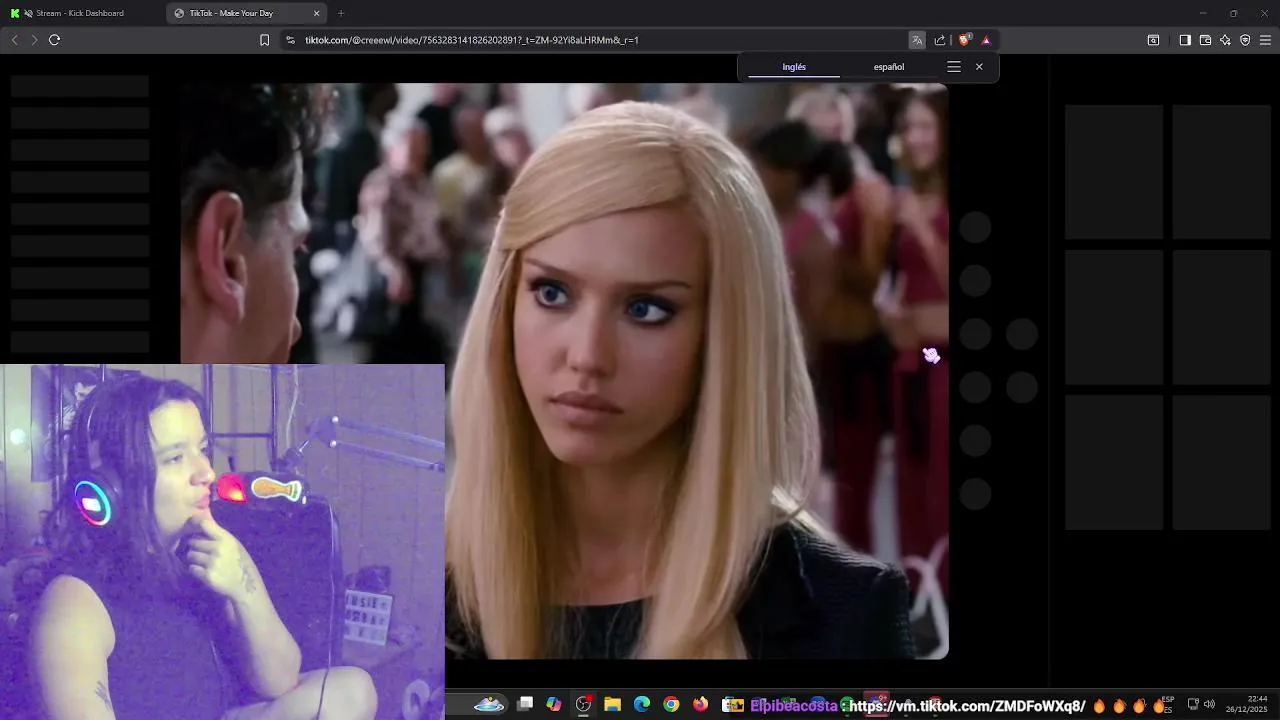Click the vm.tiktok.com chat link overlay
This screenshot has height=720, width=1280.
click(x=967, y=706)
